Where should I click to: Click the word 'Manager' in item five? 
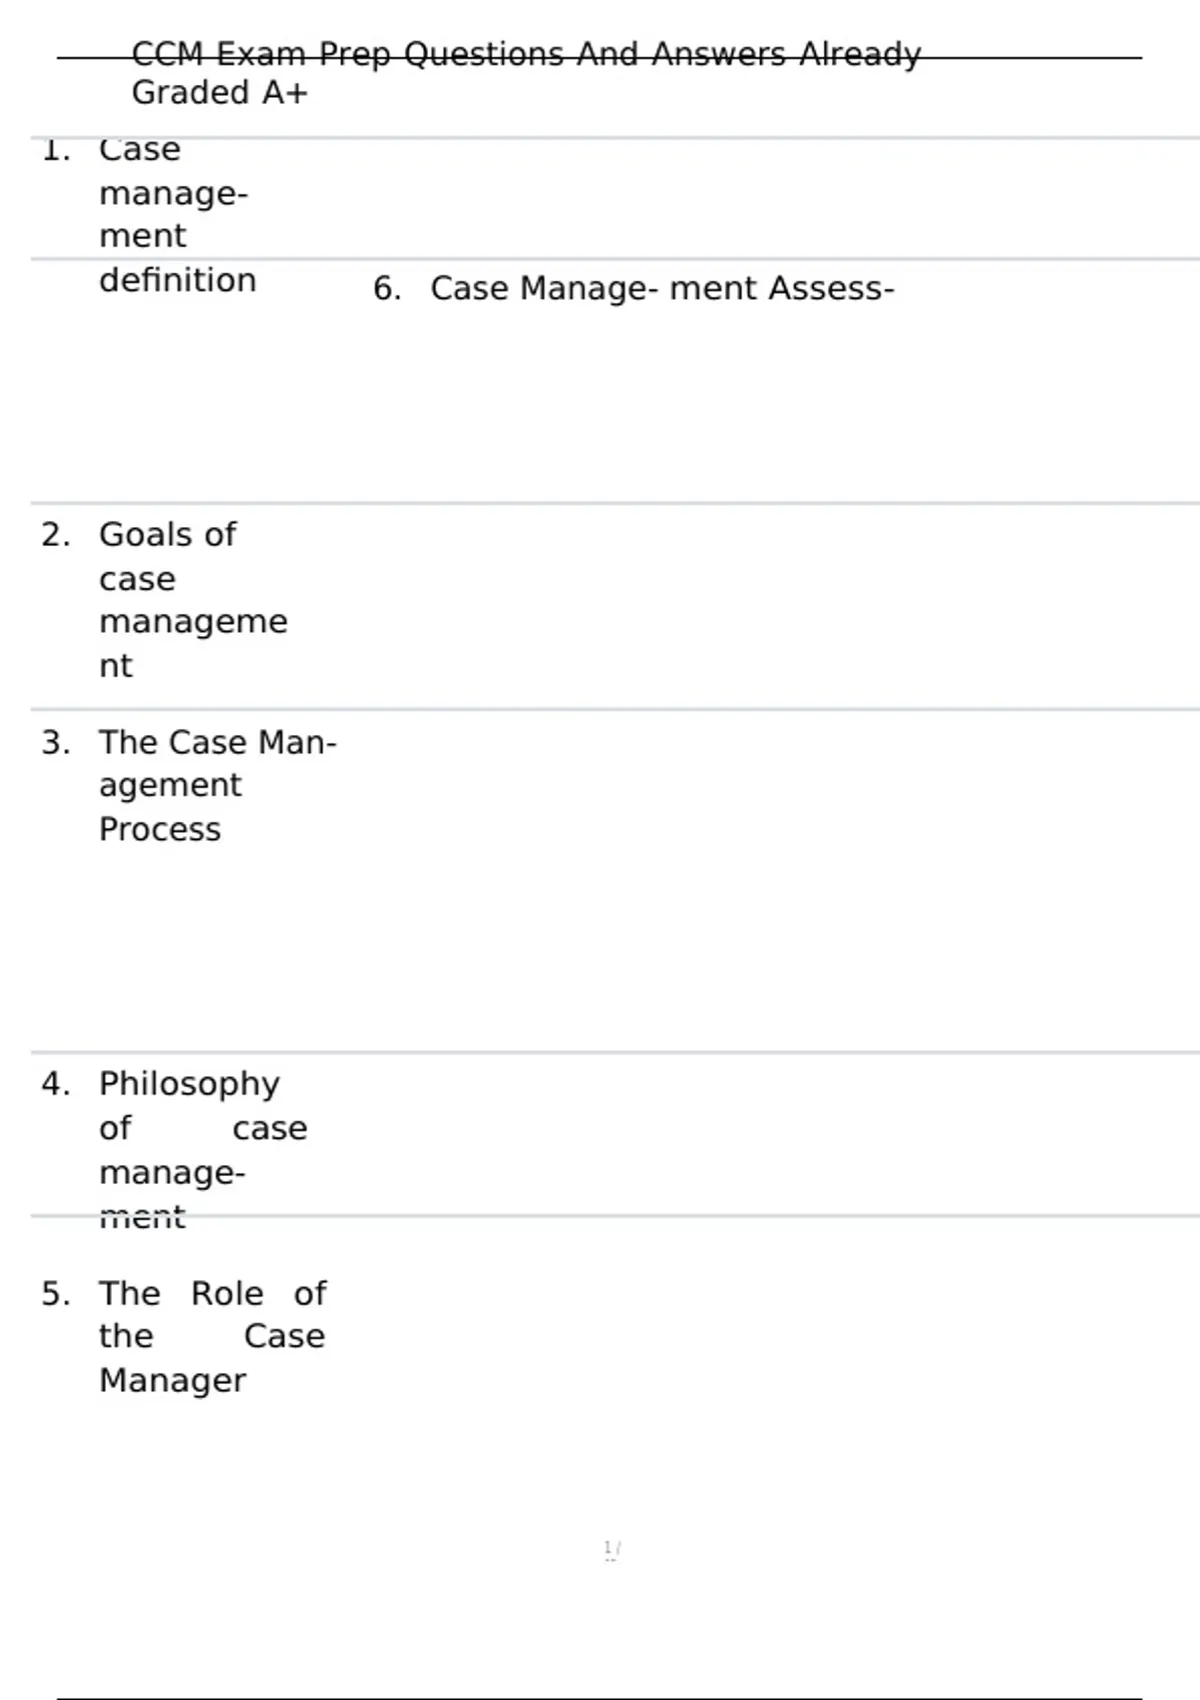coord(172,1381)
